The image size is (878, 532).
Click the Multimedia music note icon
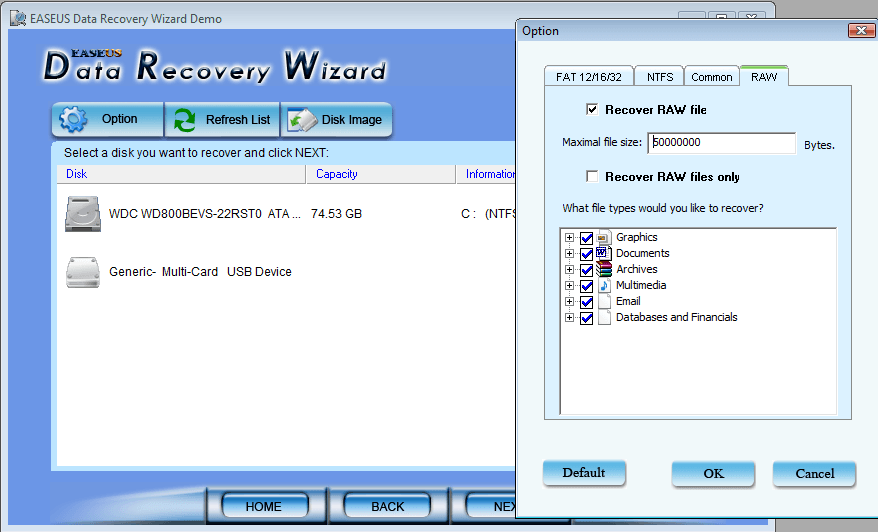(604, 285)
